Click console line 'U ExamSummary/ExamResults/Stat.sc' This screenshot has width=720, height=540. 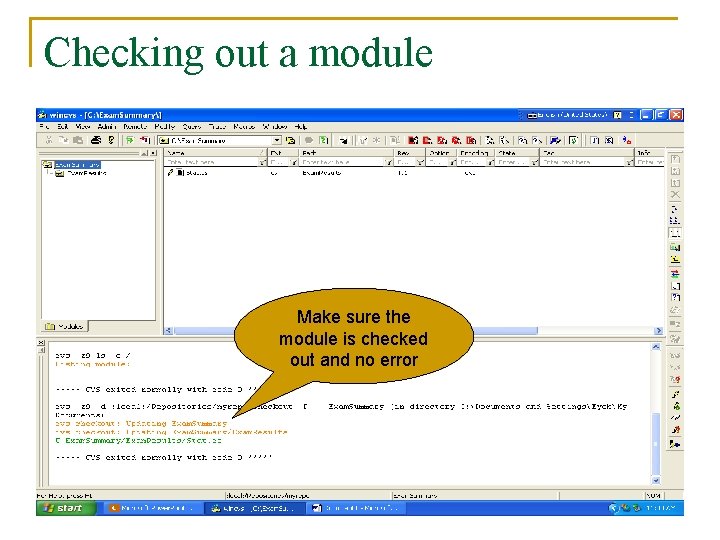pos(138,440)
